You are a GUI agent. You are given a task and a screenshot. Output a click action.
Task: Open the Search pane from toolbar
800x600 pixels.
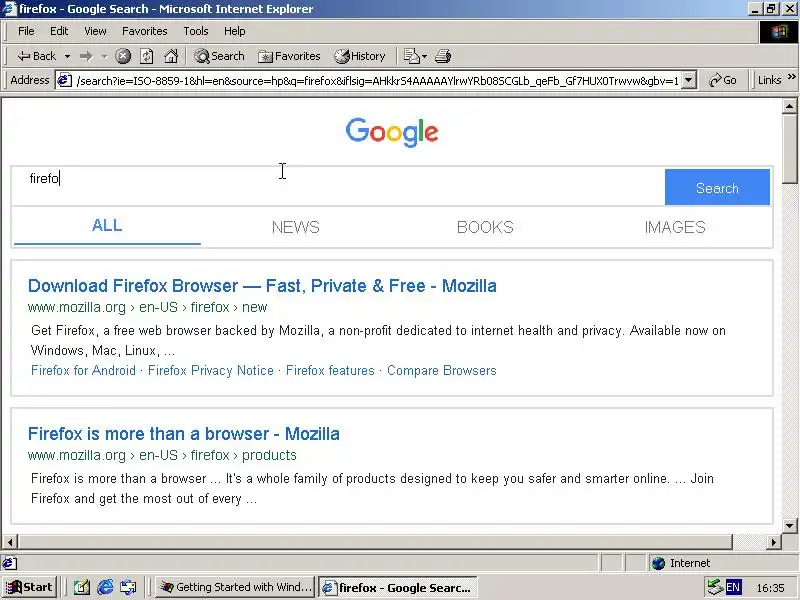click(219, 56)
